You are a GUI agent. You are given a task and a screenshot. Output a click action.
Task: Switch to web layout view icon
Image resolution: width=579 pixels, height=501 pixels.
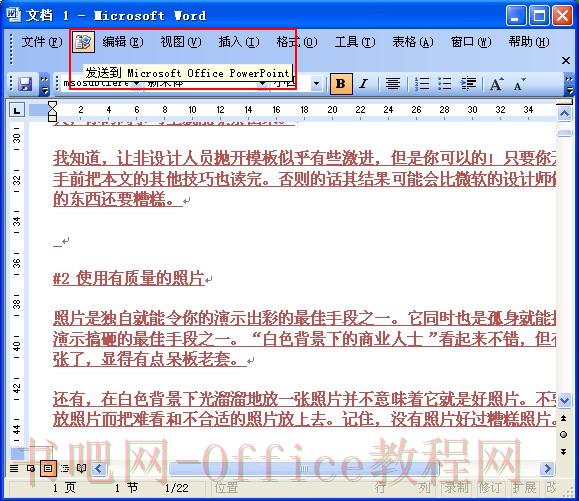[31, 469]
